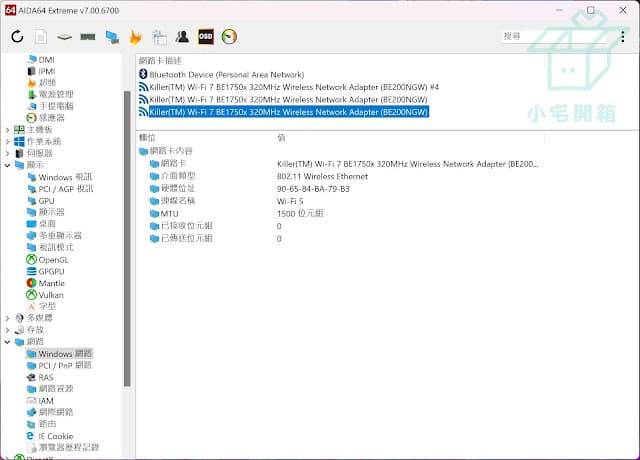This screenshot has width=640, height=460.
Task: Collapse the display tree node
Action: [x=7, y=165]
